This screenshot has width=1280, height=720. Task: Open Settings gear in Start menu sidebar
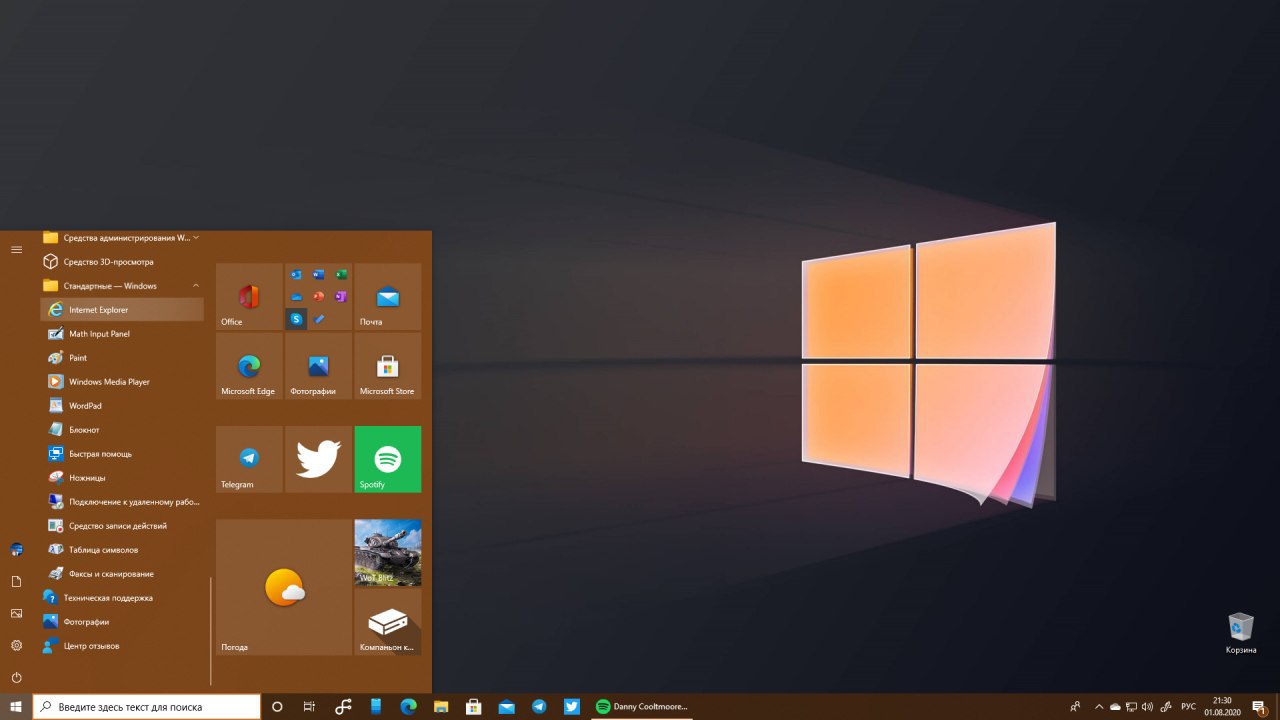click(x=16, y=645)
